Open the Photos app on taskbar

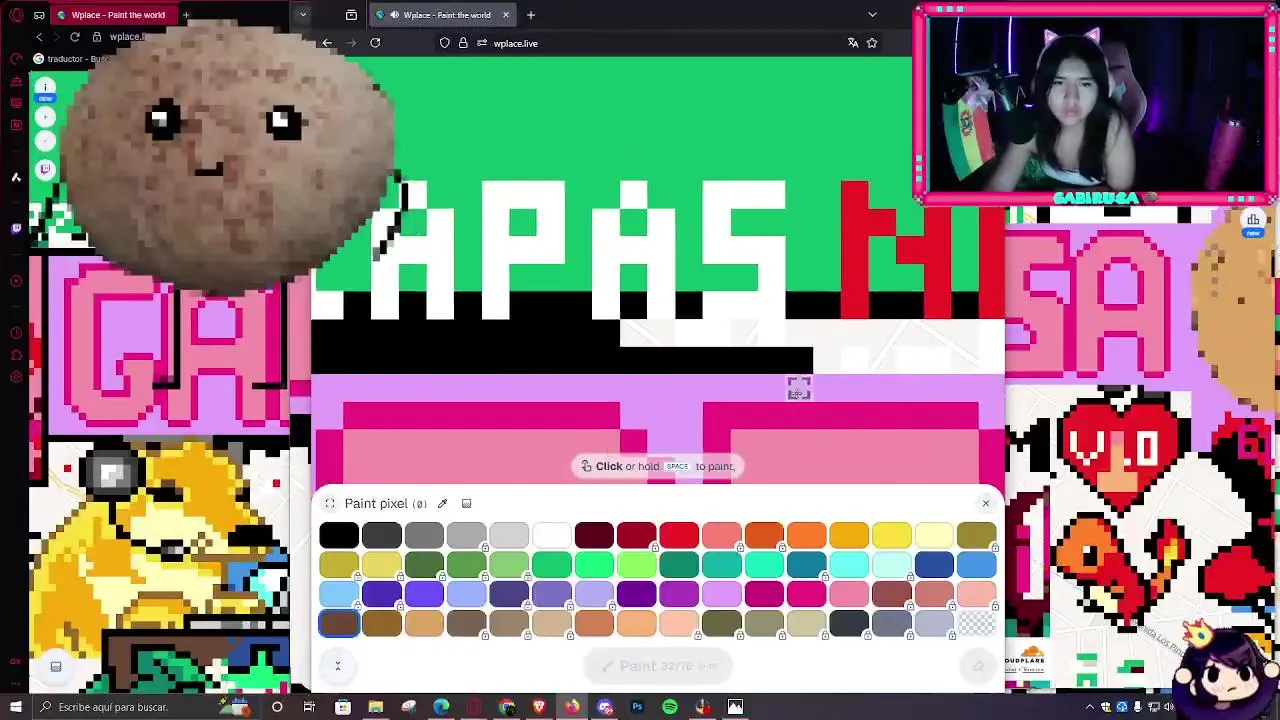[735, 707]
